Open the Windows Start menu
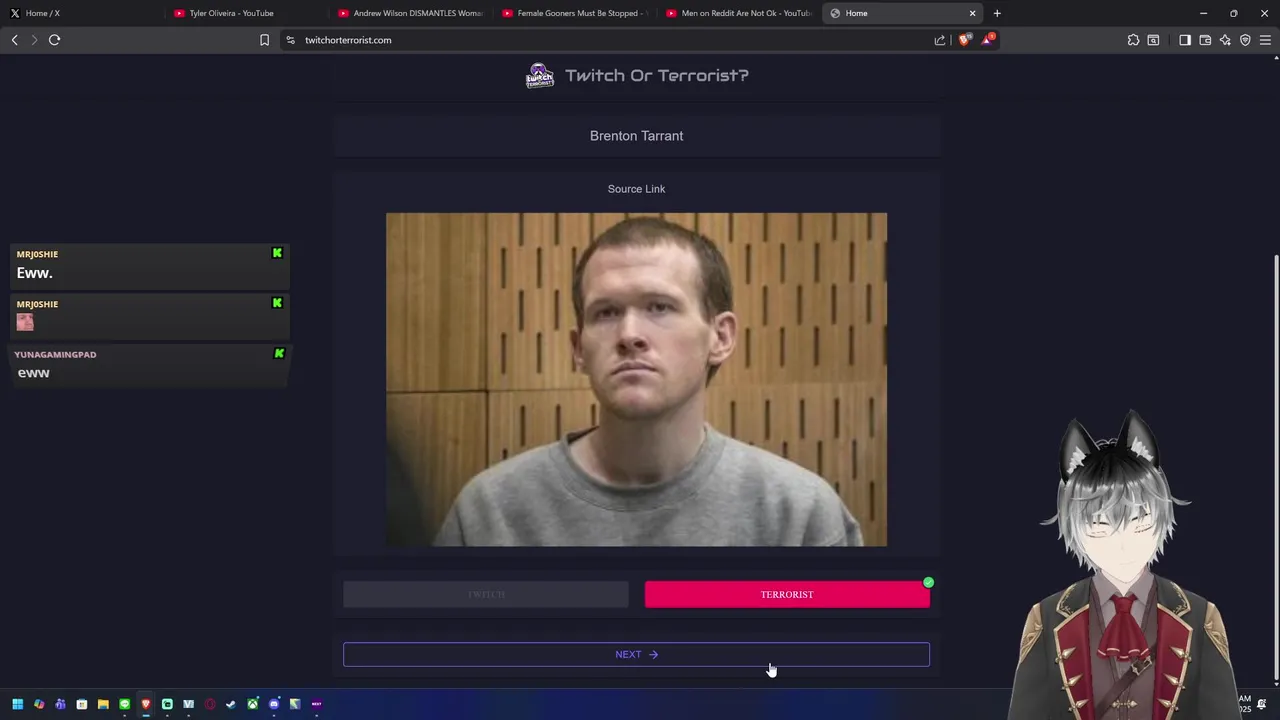The width and height of the screenshot is (1280, 720). [17, 704]
